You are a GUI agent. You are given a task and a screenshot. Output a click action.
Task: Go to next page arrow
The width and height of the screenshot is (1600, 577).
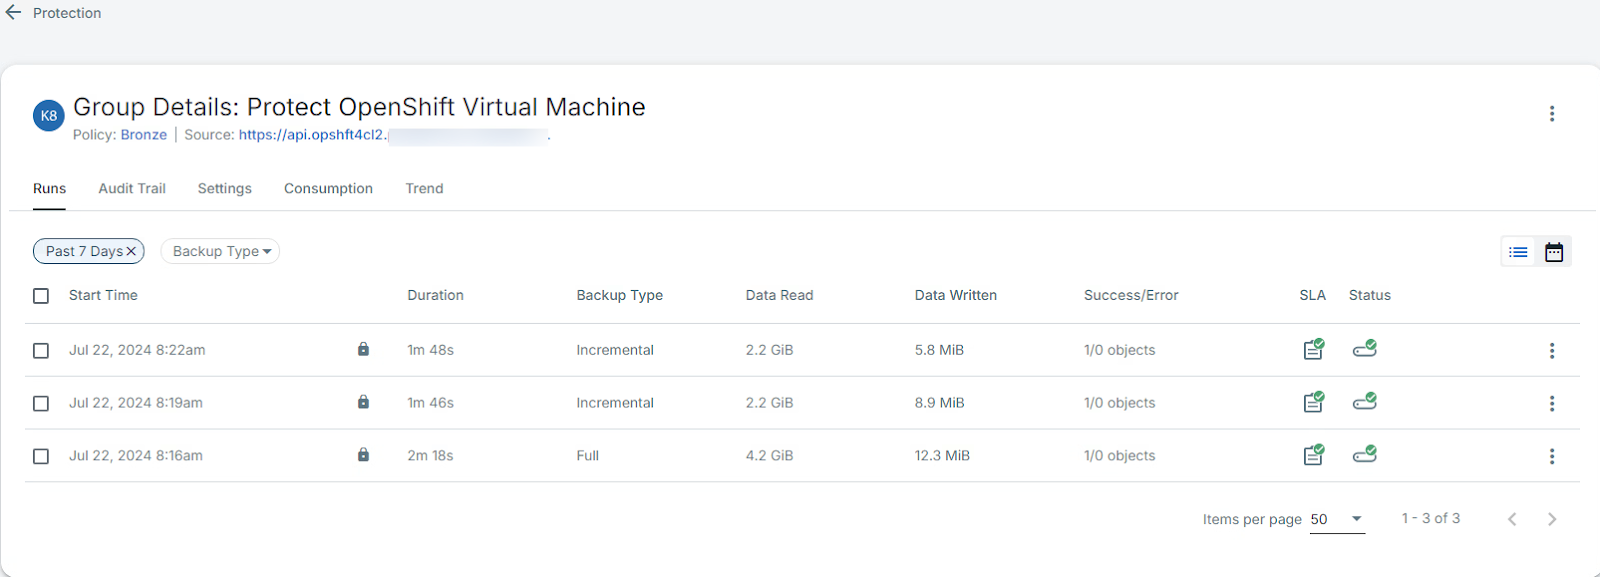pyautogui.click(x=1551, y=519)
